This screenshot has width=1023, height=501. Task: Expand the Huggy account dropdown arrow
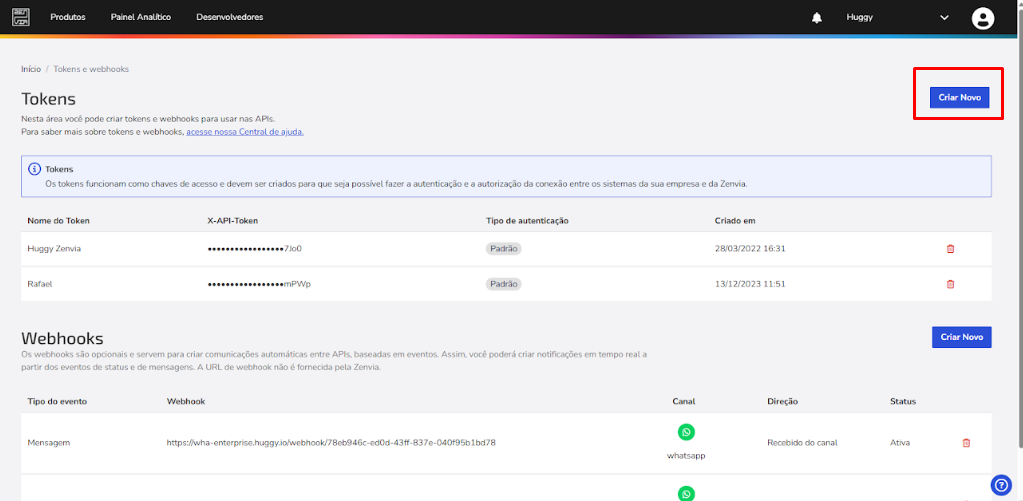pyautogui.click(x=944, y=18)
